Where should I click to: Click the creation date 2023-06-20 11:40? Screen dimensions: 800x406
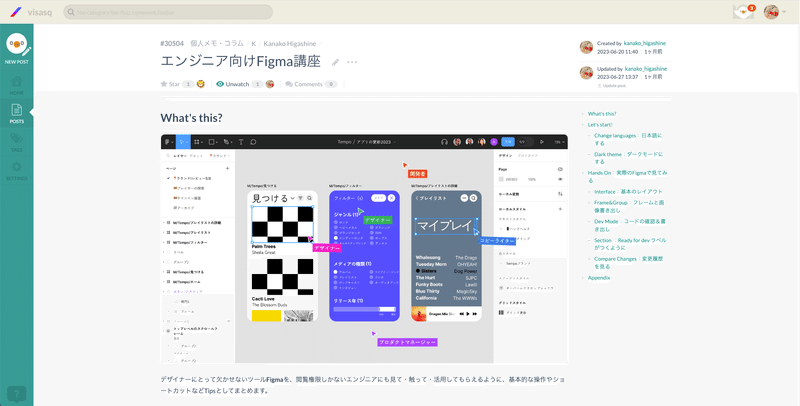click(x=617, y=52)
